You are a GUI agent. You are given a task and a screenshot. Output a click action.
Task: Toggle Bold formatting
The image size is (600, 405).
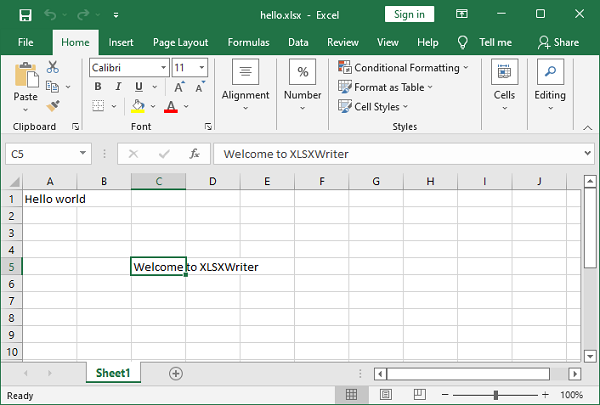(x=98, y=87)
